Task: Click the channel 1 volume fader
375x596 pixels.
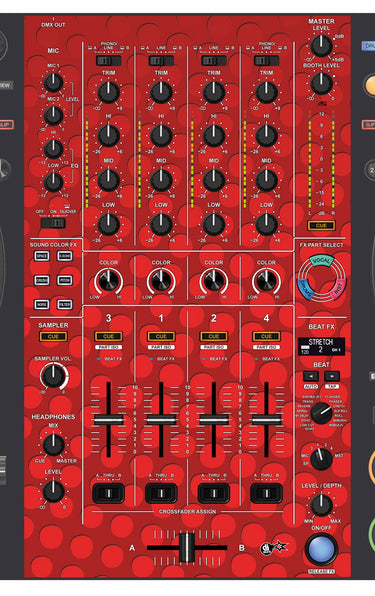Action: coord(161,420)
